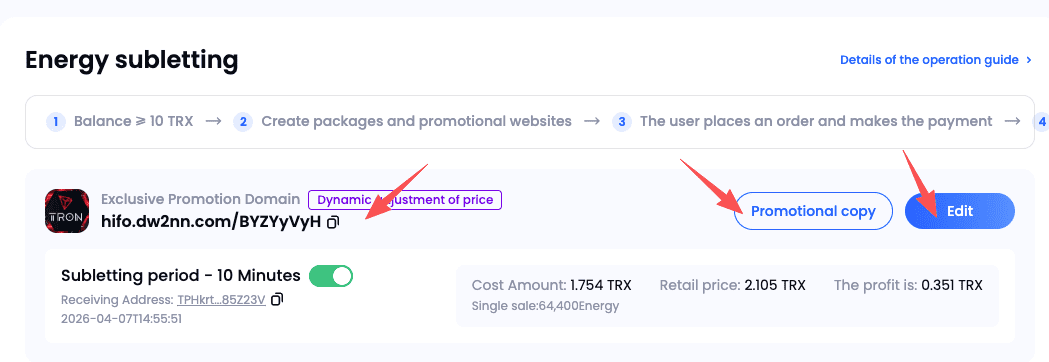Select step 1 number badge
Viewport: 1049px width, 362px height.
[x=56, y=122]
